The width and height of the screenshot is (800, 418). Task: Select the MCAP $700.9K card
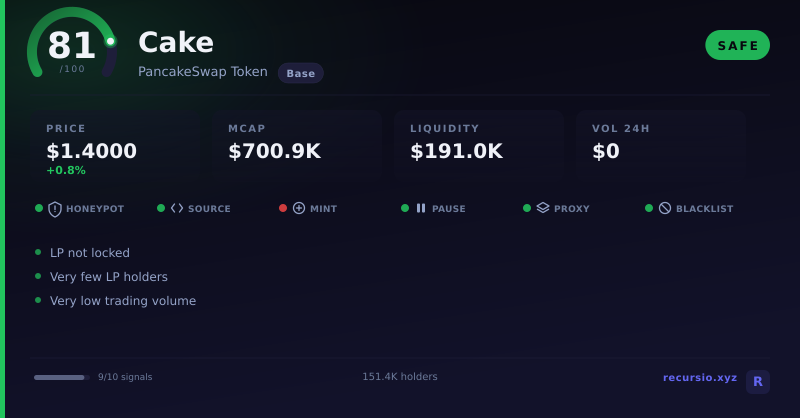297,144
